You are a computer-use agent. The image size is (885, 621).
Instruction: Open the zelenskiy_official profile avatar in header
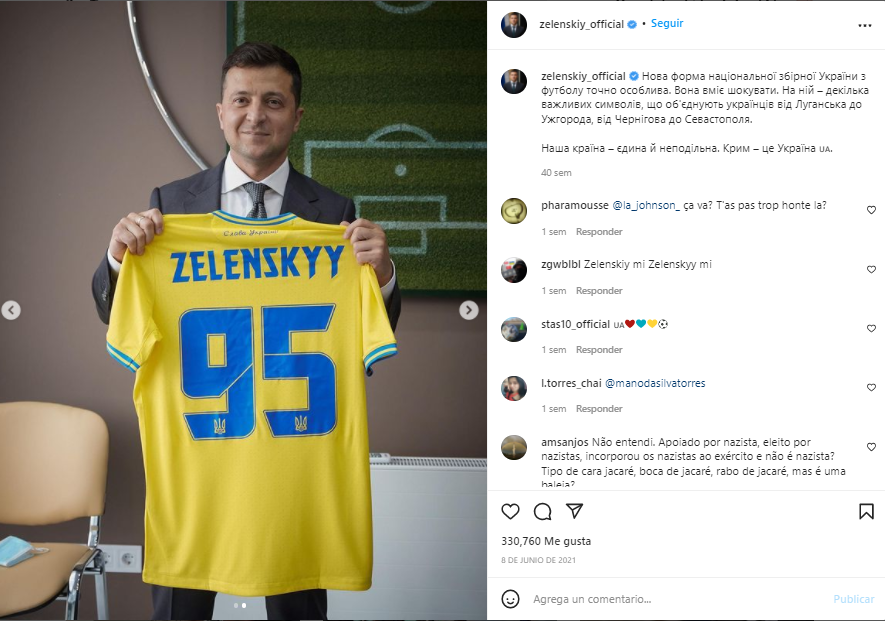(x=514, y=25)
